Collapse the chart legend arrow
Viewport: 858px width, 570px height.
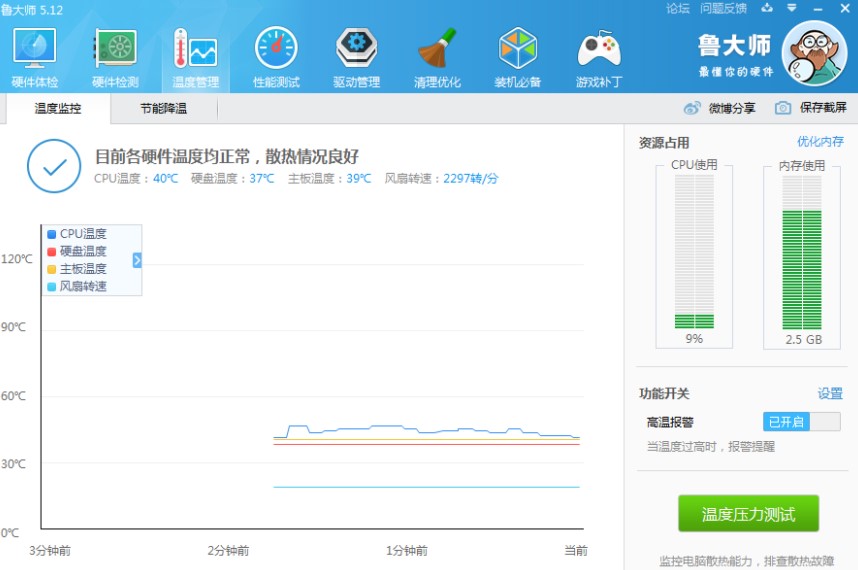(x=137, y=260)
